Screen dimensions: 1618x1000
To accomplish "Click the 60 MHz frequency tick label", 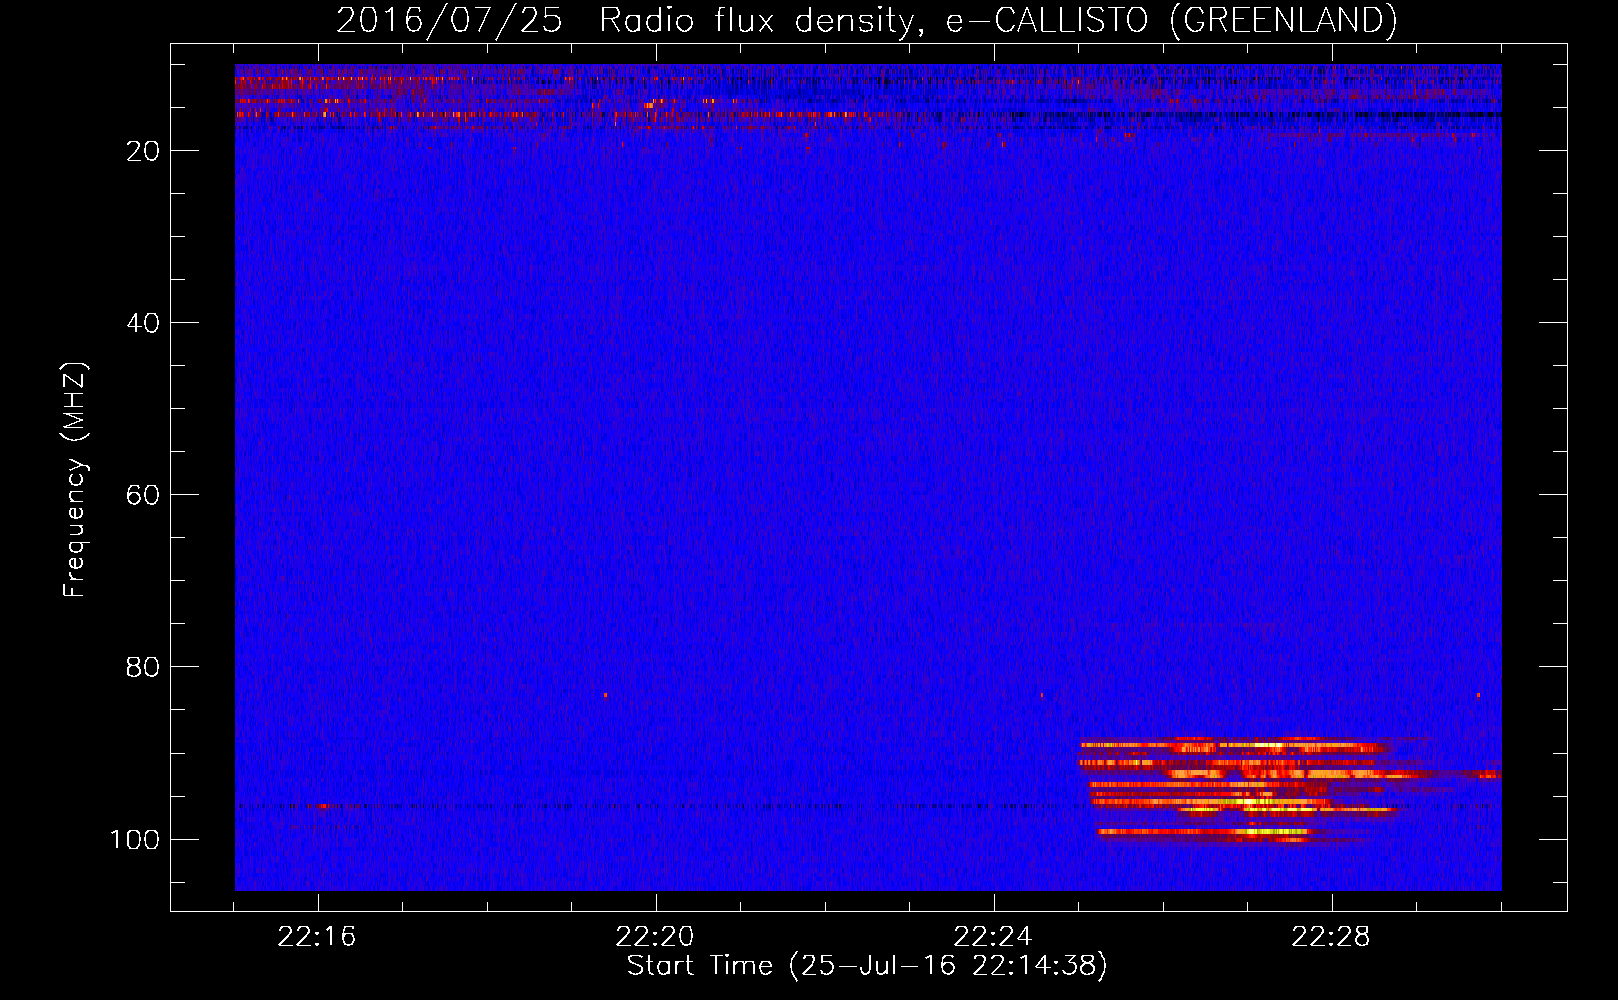I will point(143,495).
